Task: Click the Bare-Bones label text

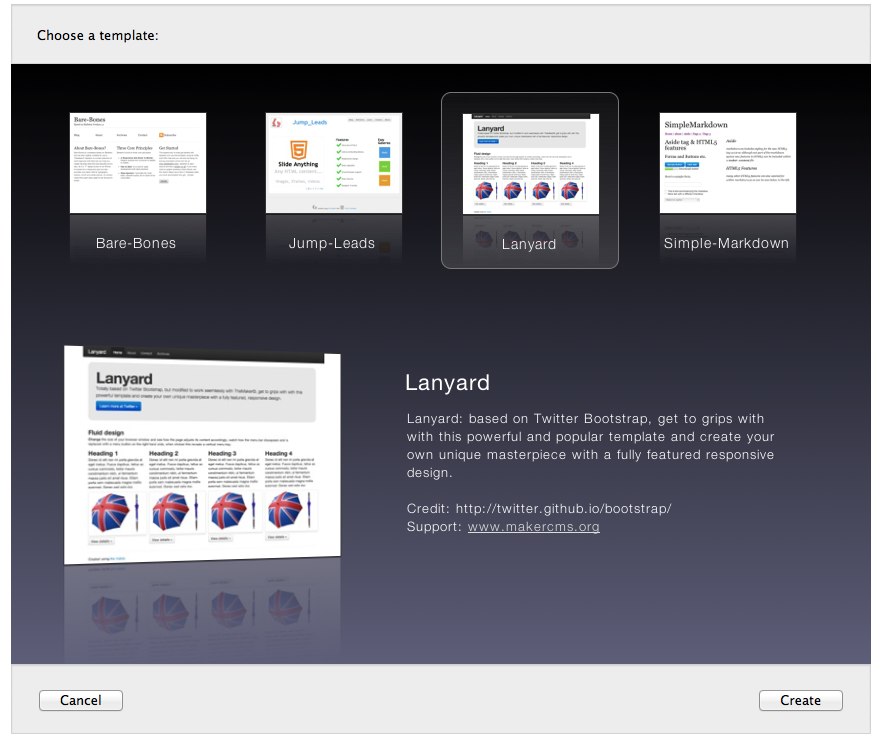Action: click(136, 243)
